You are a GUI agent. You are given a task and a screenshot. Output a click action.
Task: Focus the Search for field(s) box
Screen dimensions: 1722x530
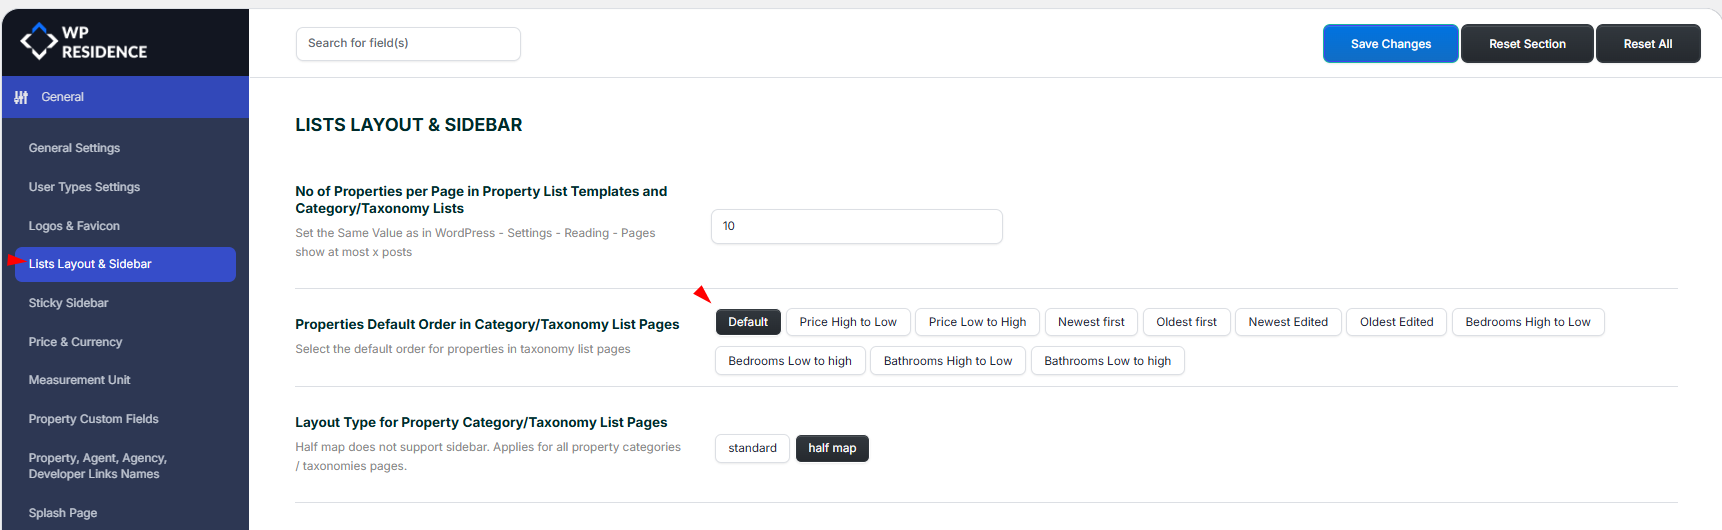pos(408,44)
